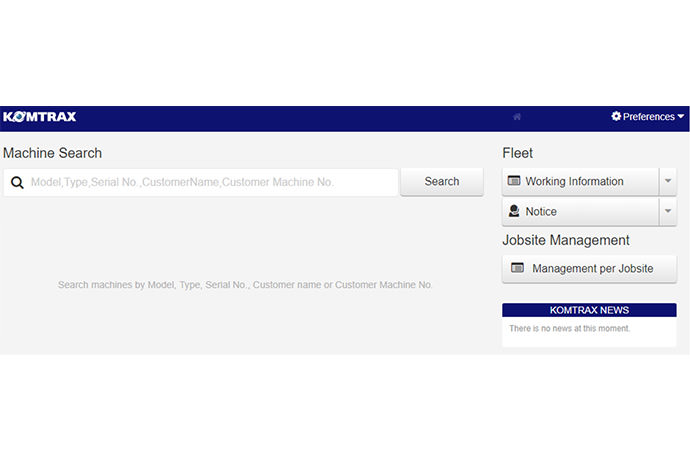Image resolution: width=690 pixels, height=460 pixels.
Task: Open Working Information under Fleet
Action: tap(574, 182)
